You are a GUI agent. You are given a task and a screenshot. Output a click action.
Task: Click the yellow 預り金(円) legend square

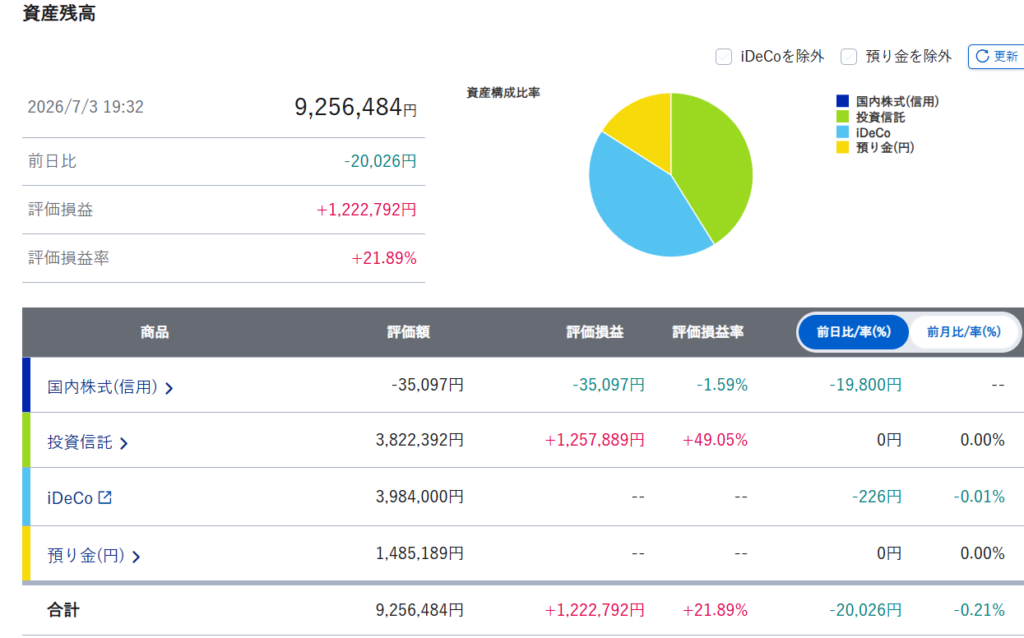[842, 148]
